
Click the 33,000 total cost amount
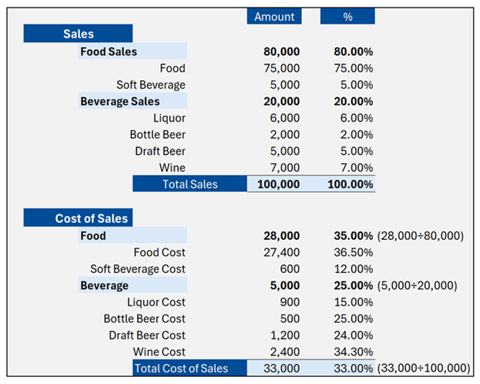(x=281, y=368)
